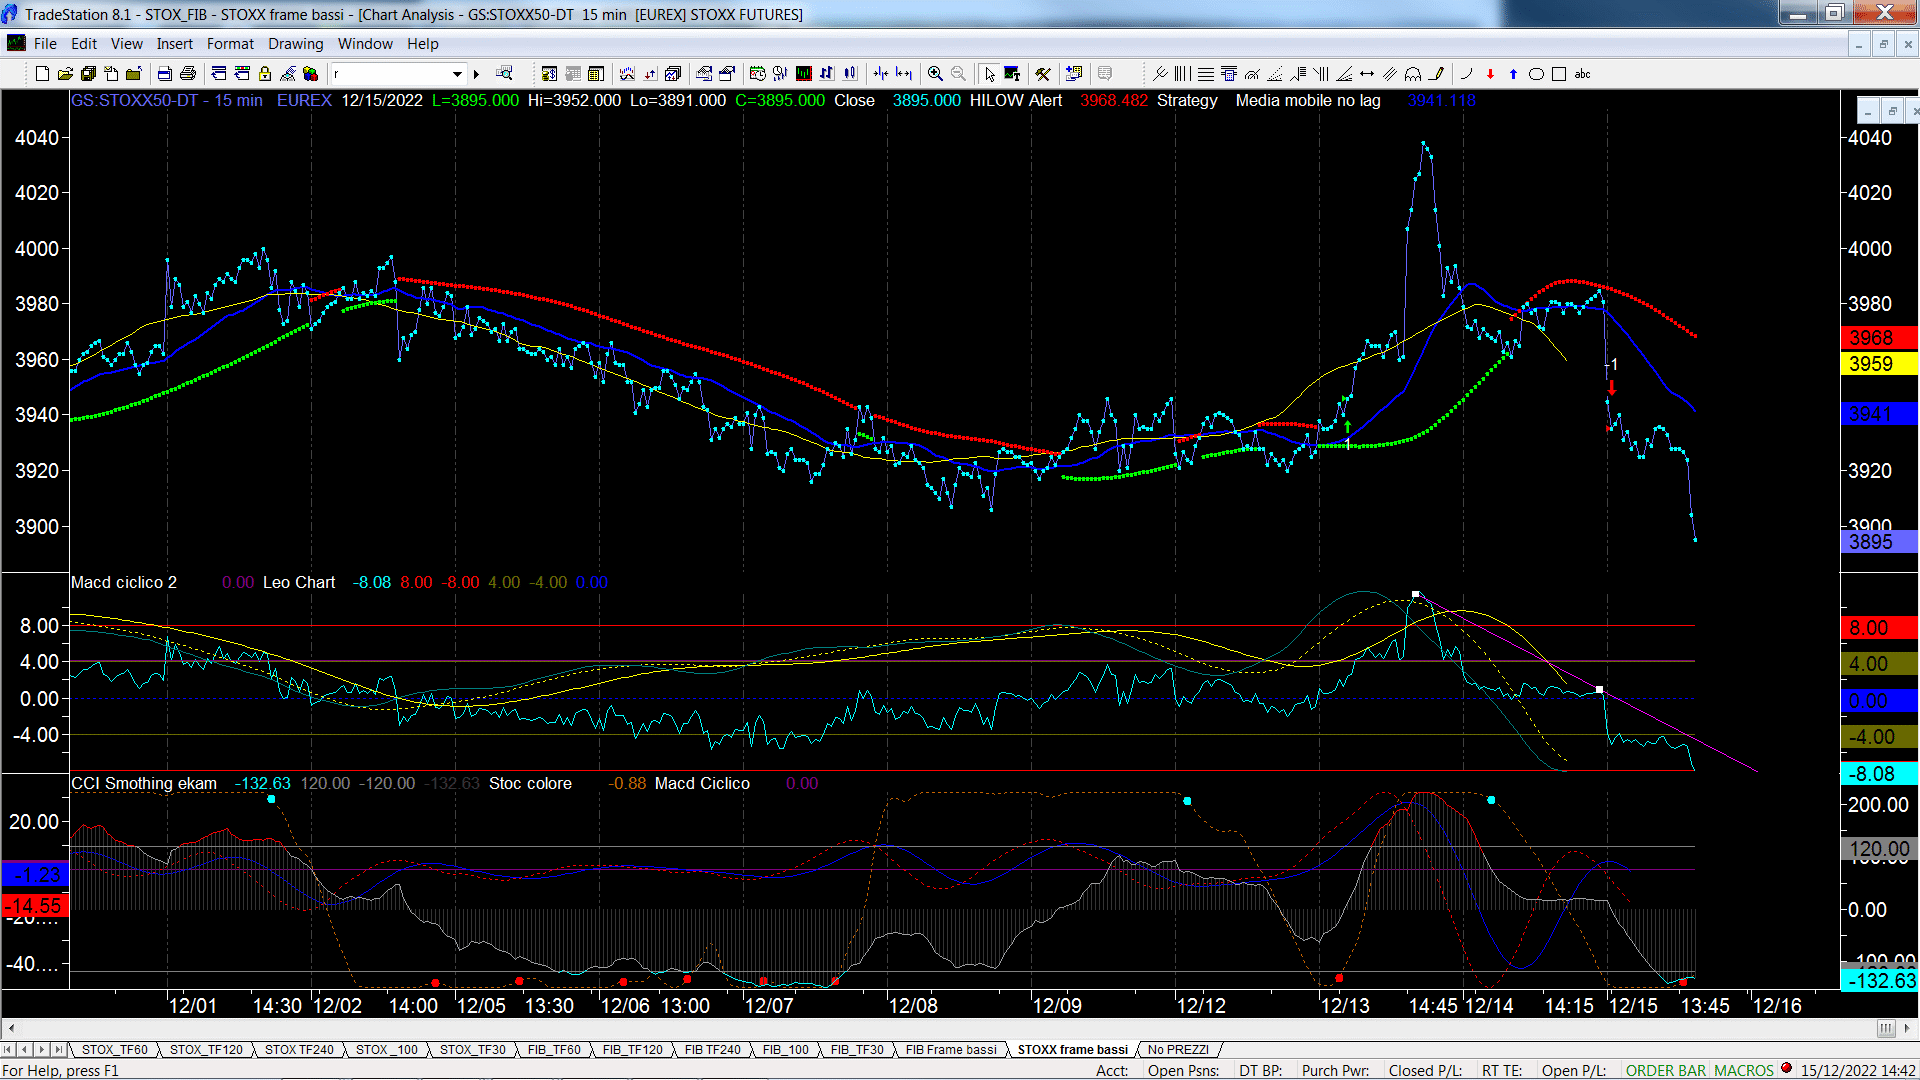Click the symbol lookup magnifier icon

click(504, 73)
